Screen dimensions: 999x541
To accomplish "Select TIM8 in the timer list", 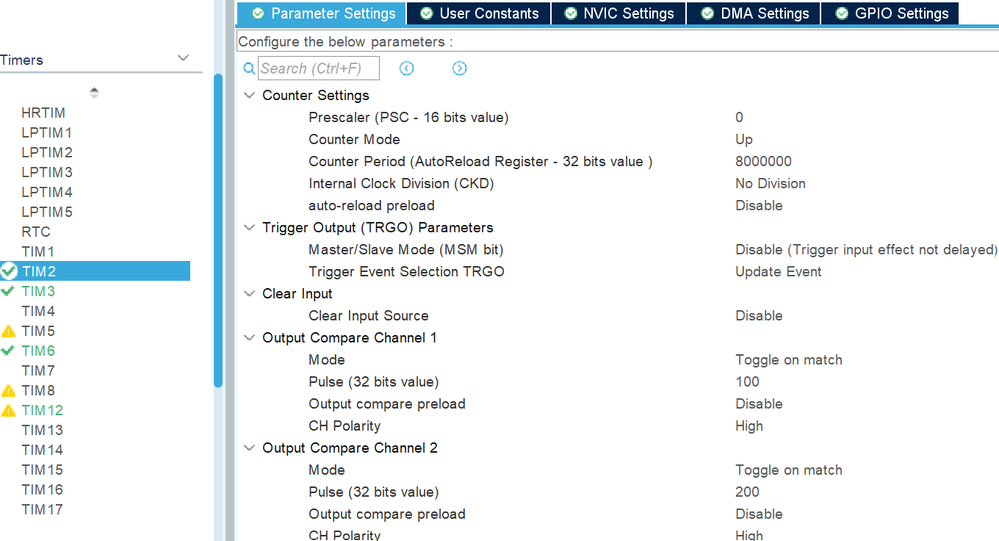I will pos(38,390).
